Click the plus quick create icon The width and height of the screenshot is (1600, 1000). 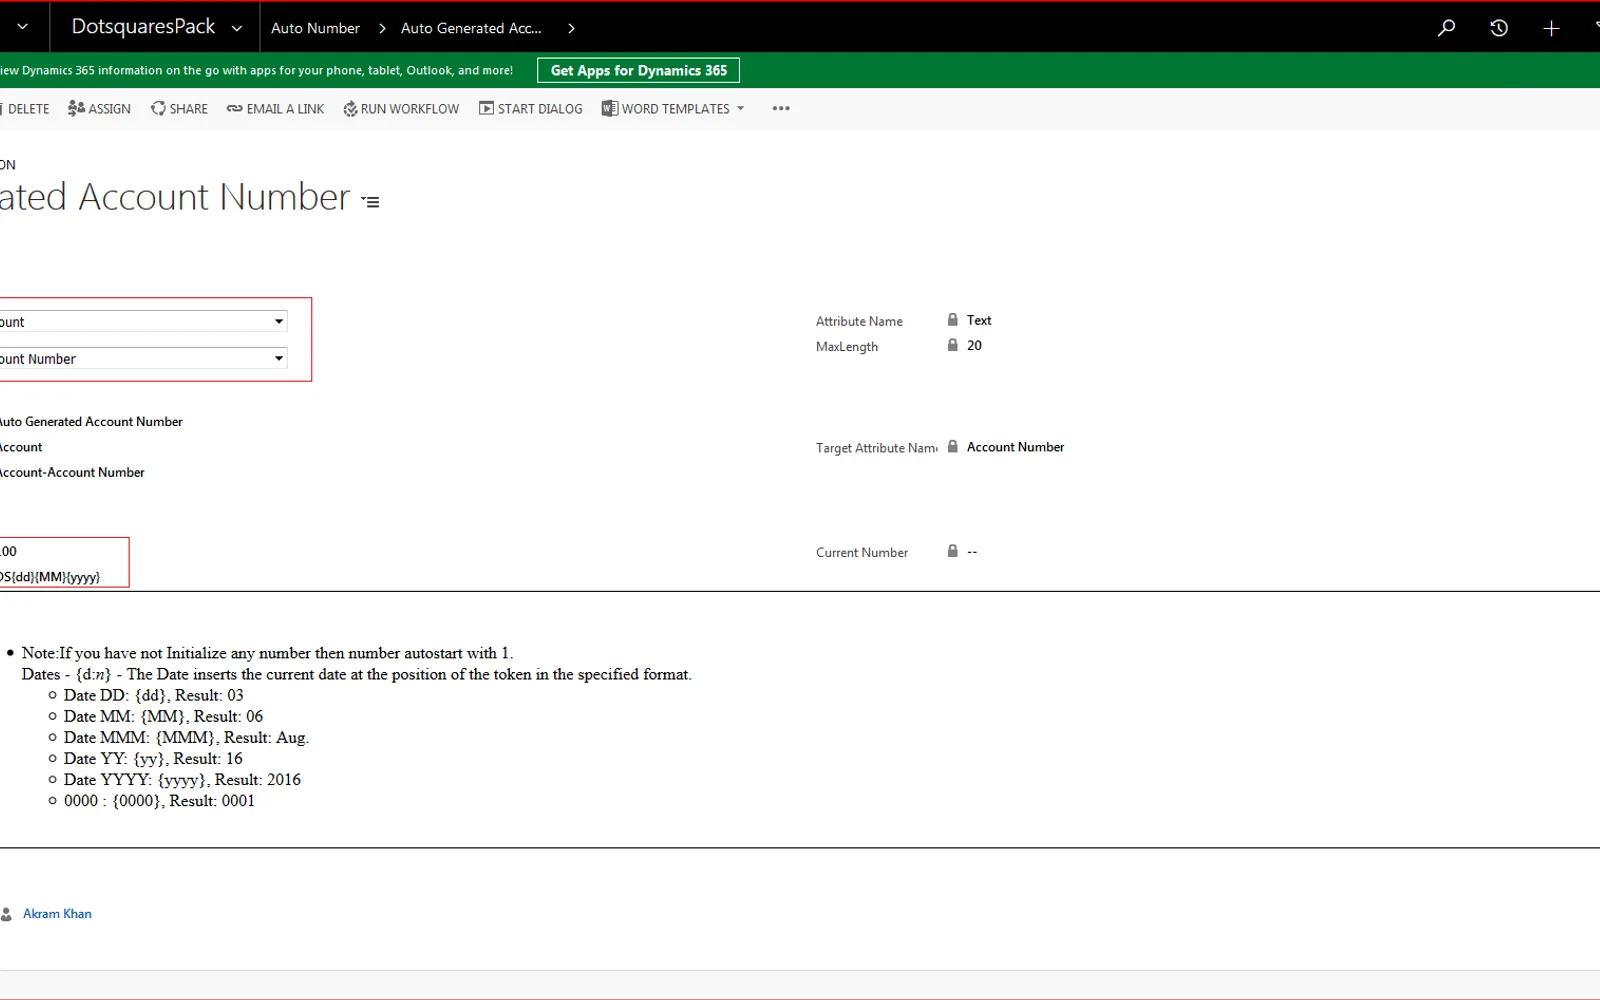pyautogui.click(x=1551, y=28)
